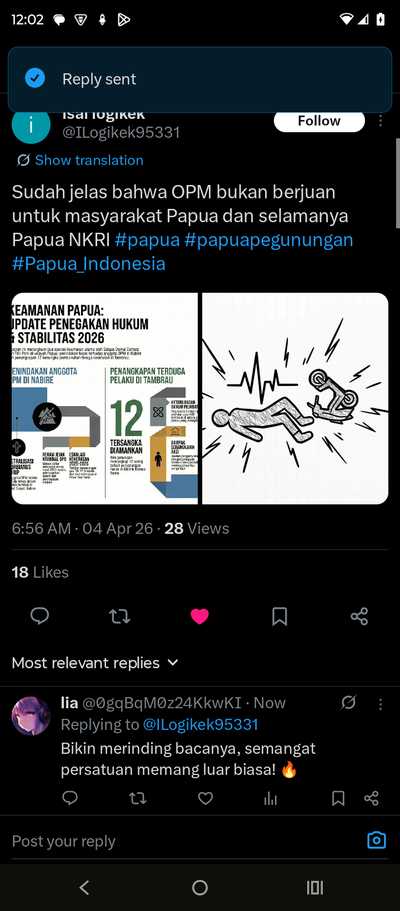Repost the main tweet using retweet icon

coord(120,616)
